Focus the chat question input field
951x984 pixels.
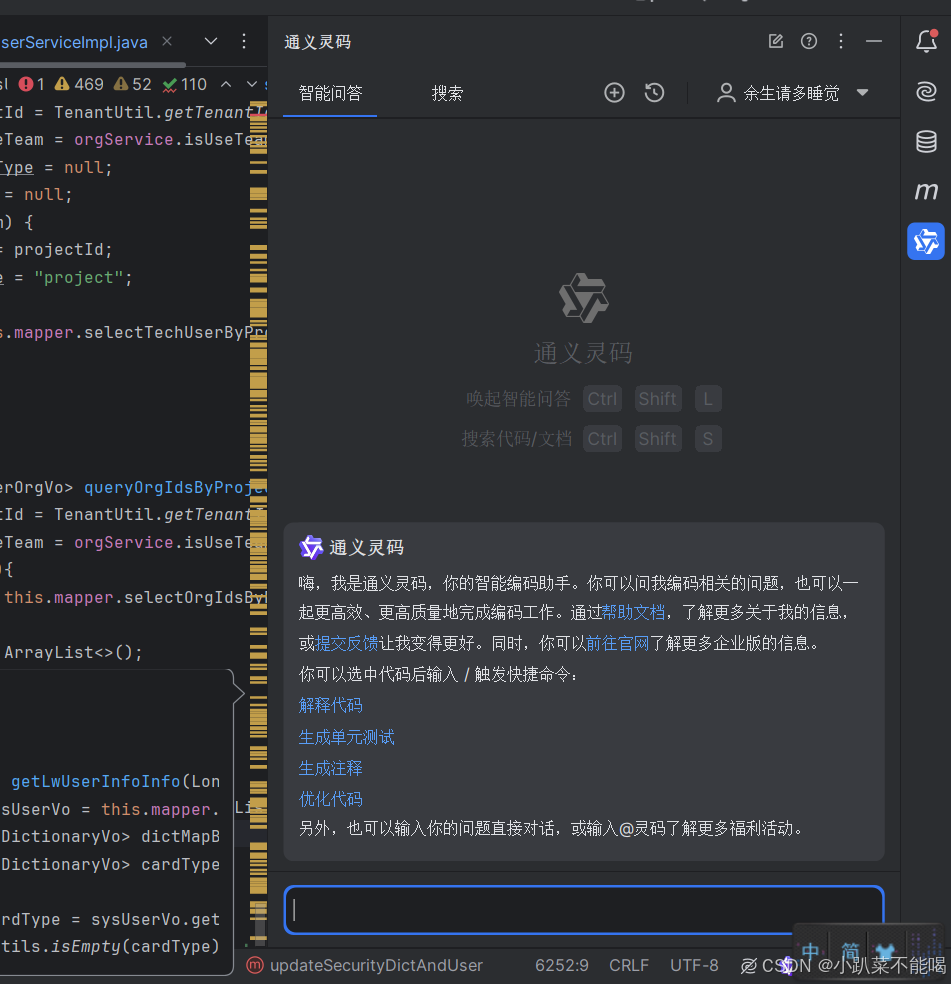[x=584, y=909]
